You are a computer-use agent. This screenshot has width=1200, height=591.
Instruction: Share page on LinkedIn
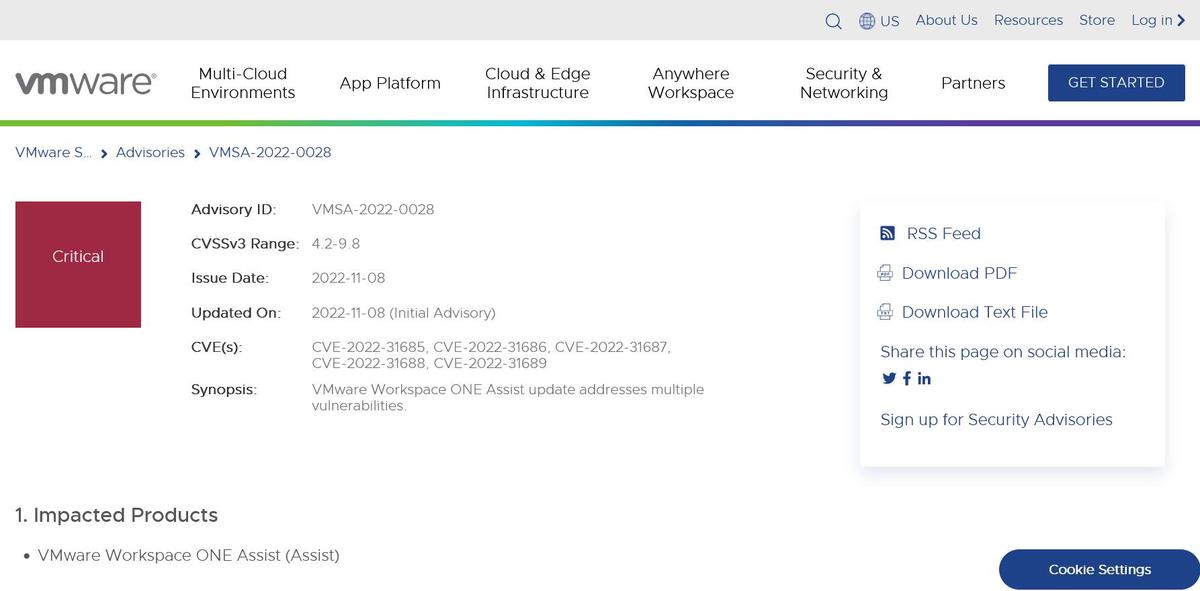[x=924, y=378]
